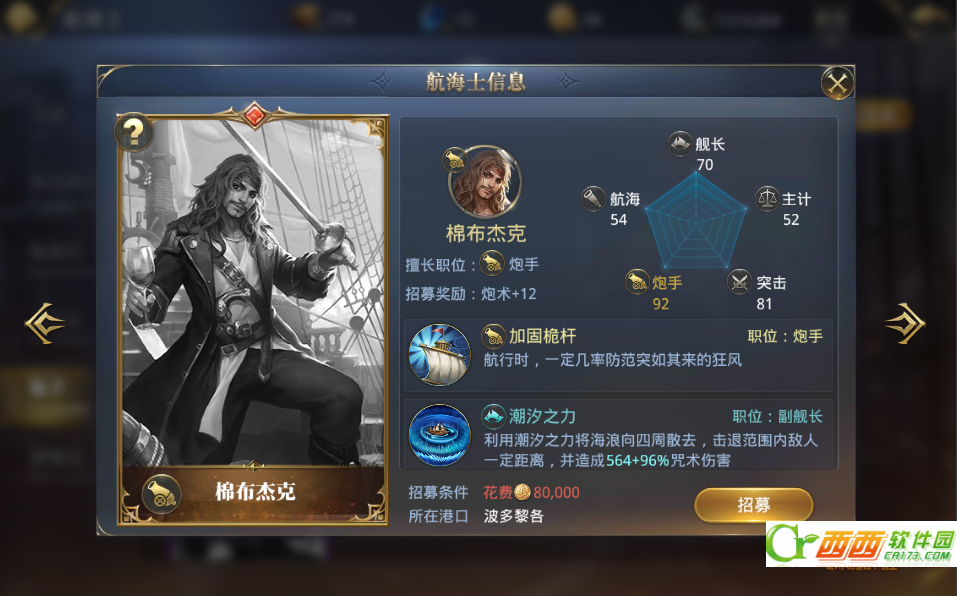Click the pentagon radar stat chart

[x=696, y=221]
